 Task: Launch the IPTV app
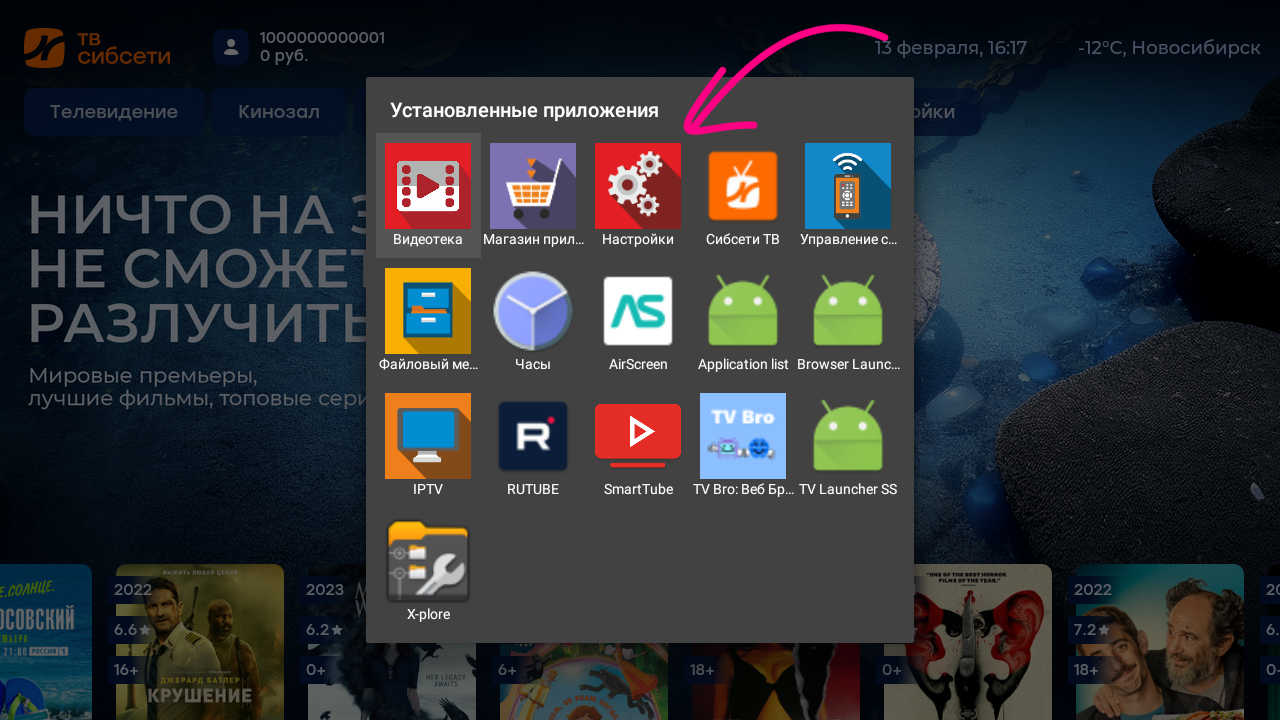click(428, 445)
